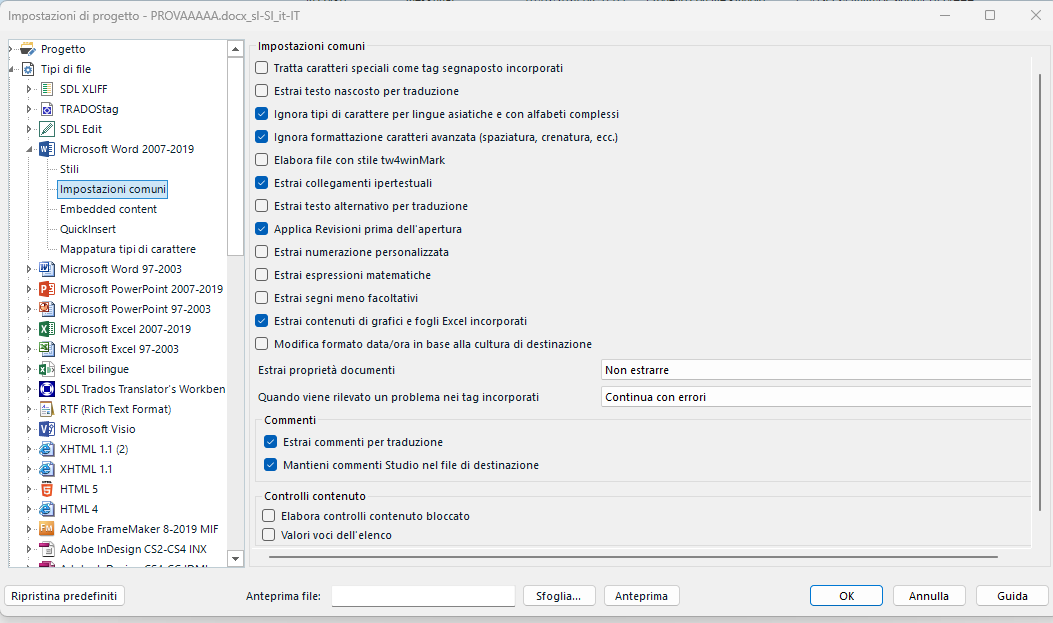Click the OK button
Screen dimensions: 1053x623
(846, 596)
